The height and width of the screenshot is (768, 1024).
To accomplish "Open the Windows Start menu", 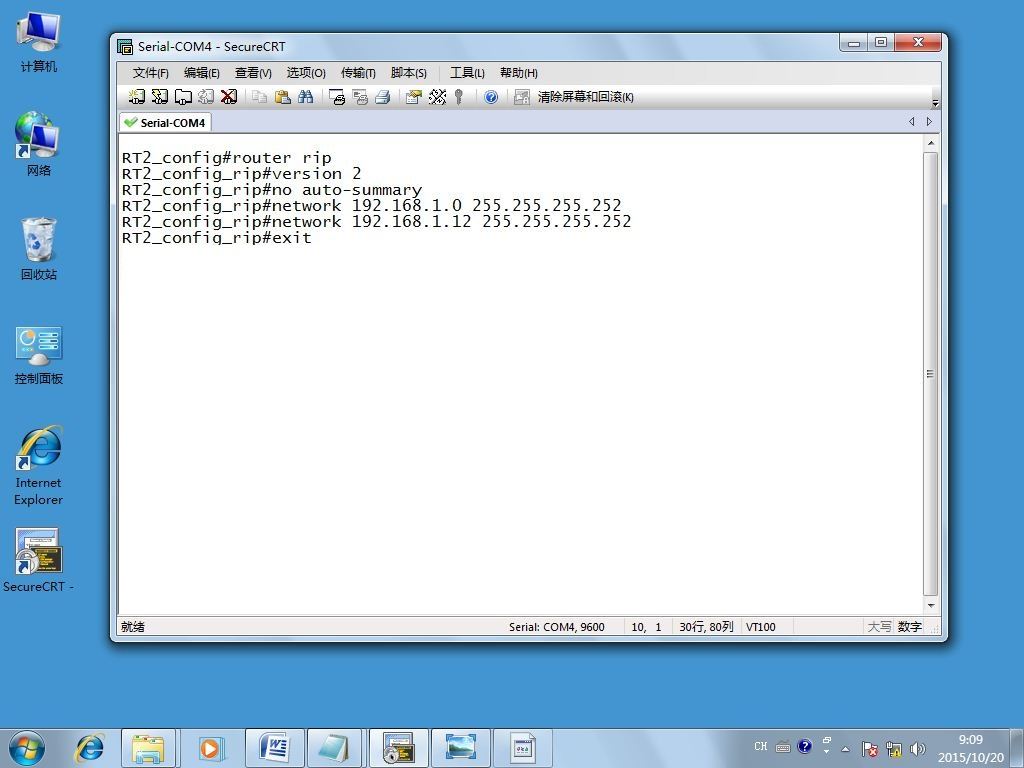I will tap(26, 748).
